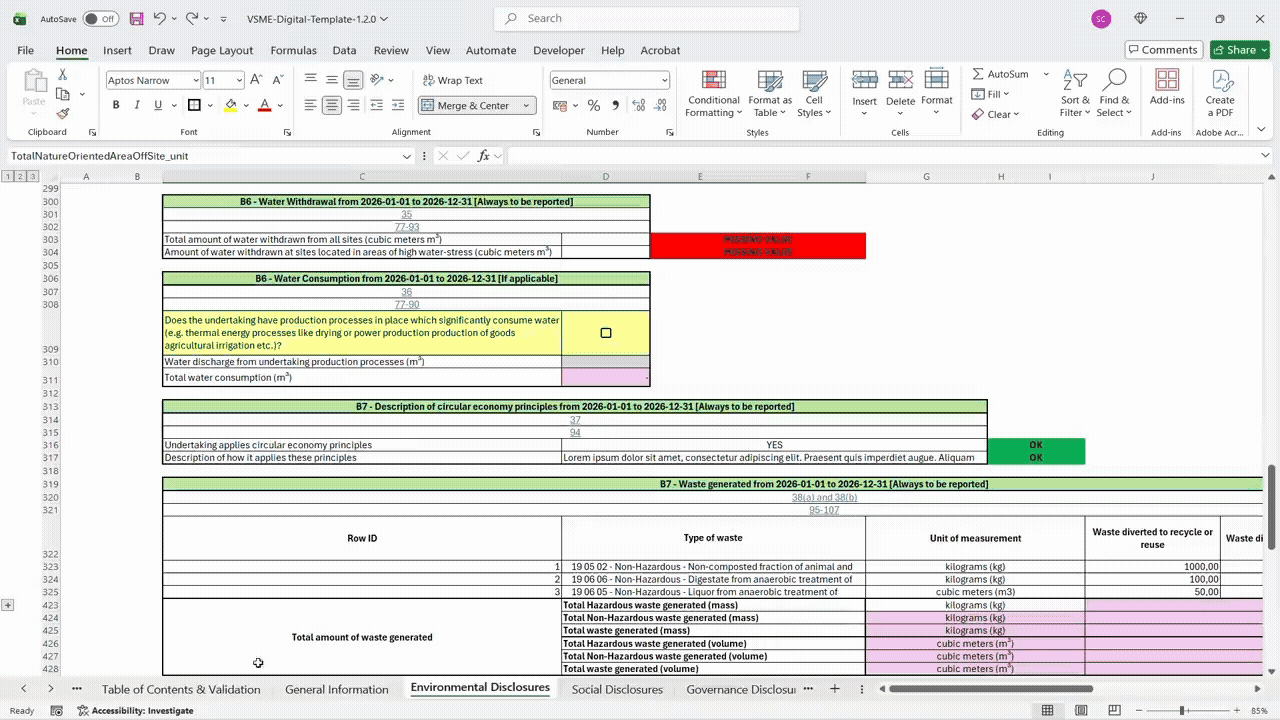
Task: Open the Developer ribbon tab
Action: coord(558,50)
